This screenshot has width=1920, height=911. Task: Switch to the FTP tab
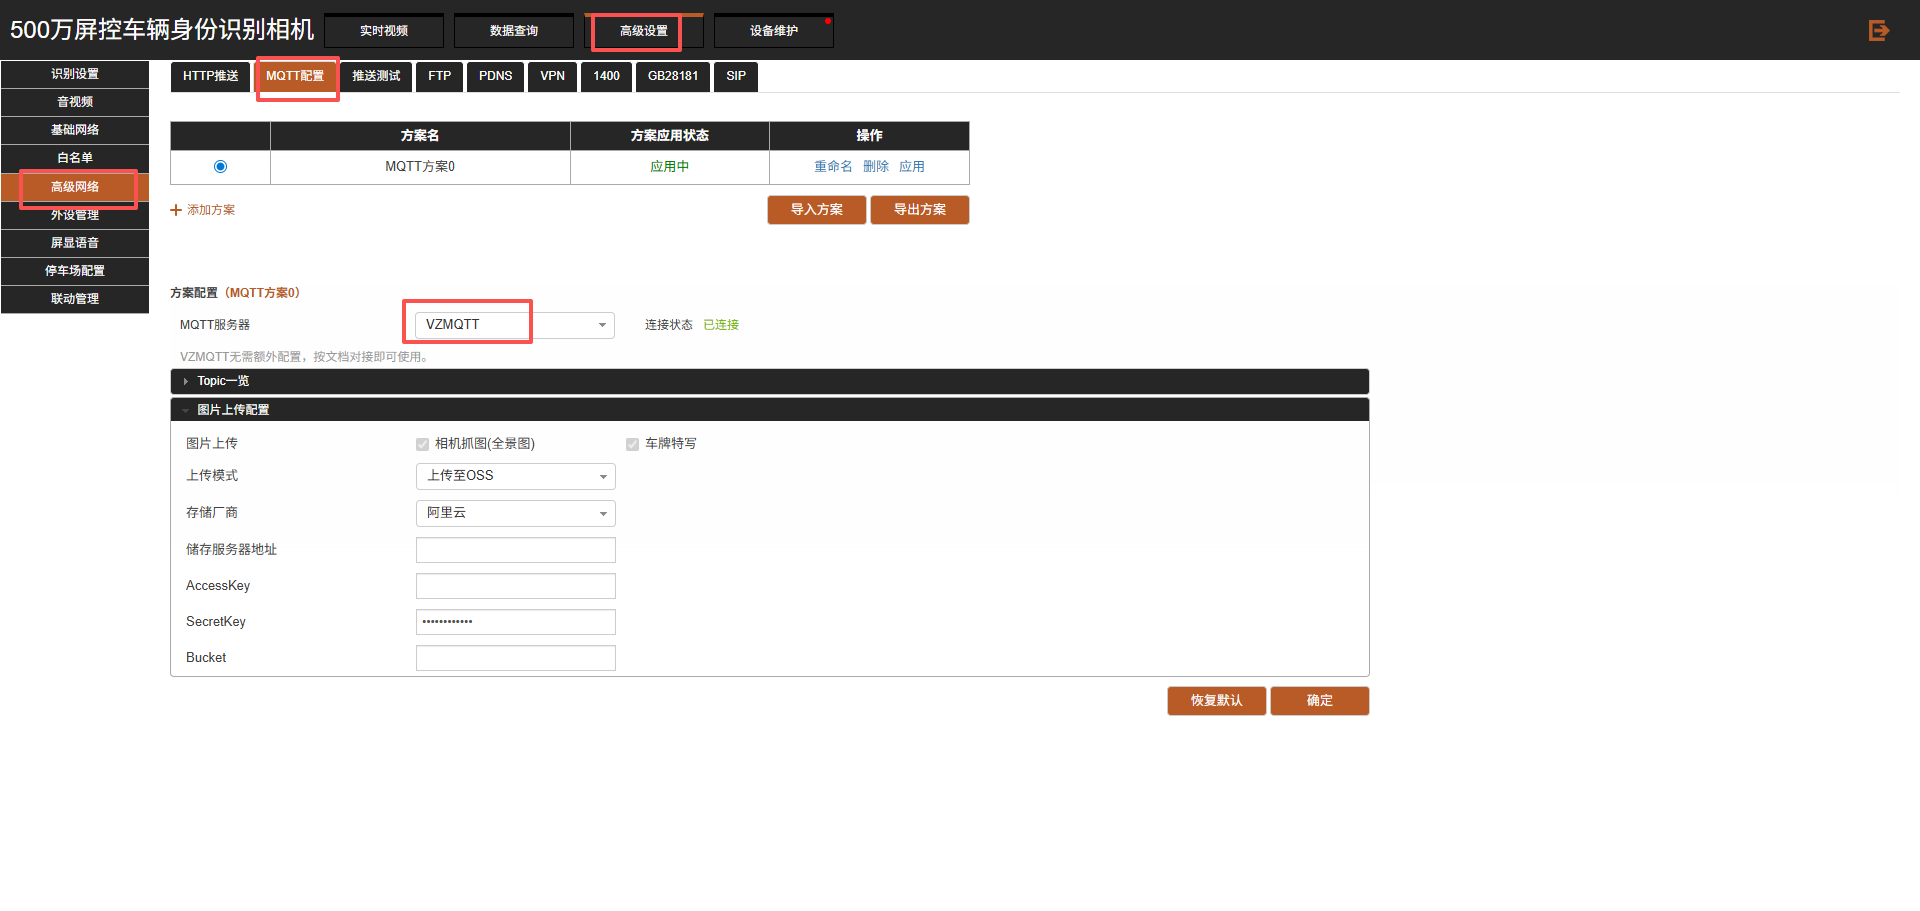(x=440, y=76)
